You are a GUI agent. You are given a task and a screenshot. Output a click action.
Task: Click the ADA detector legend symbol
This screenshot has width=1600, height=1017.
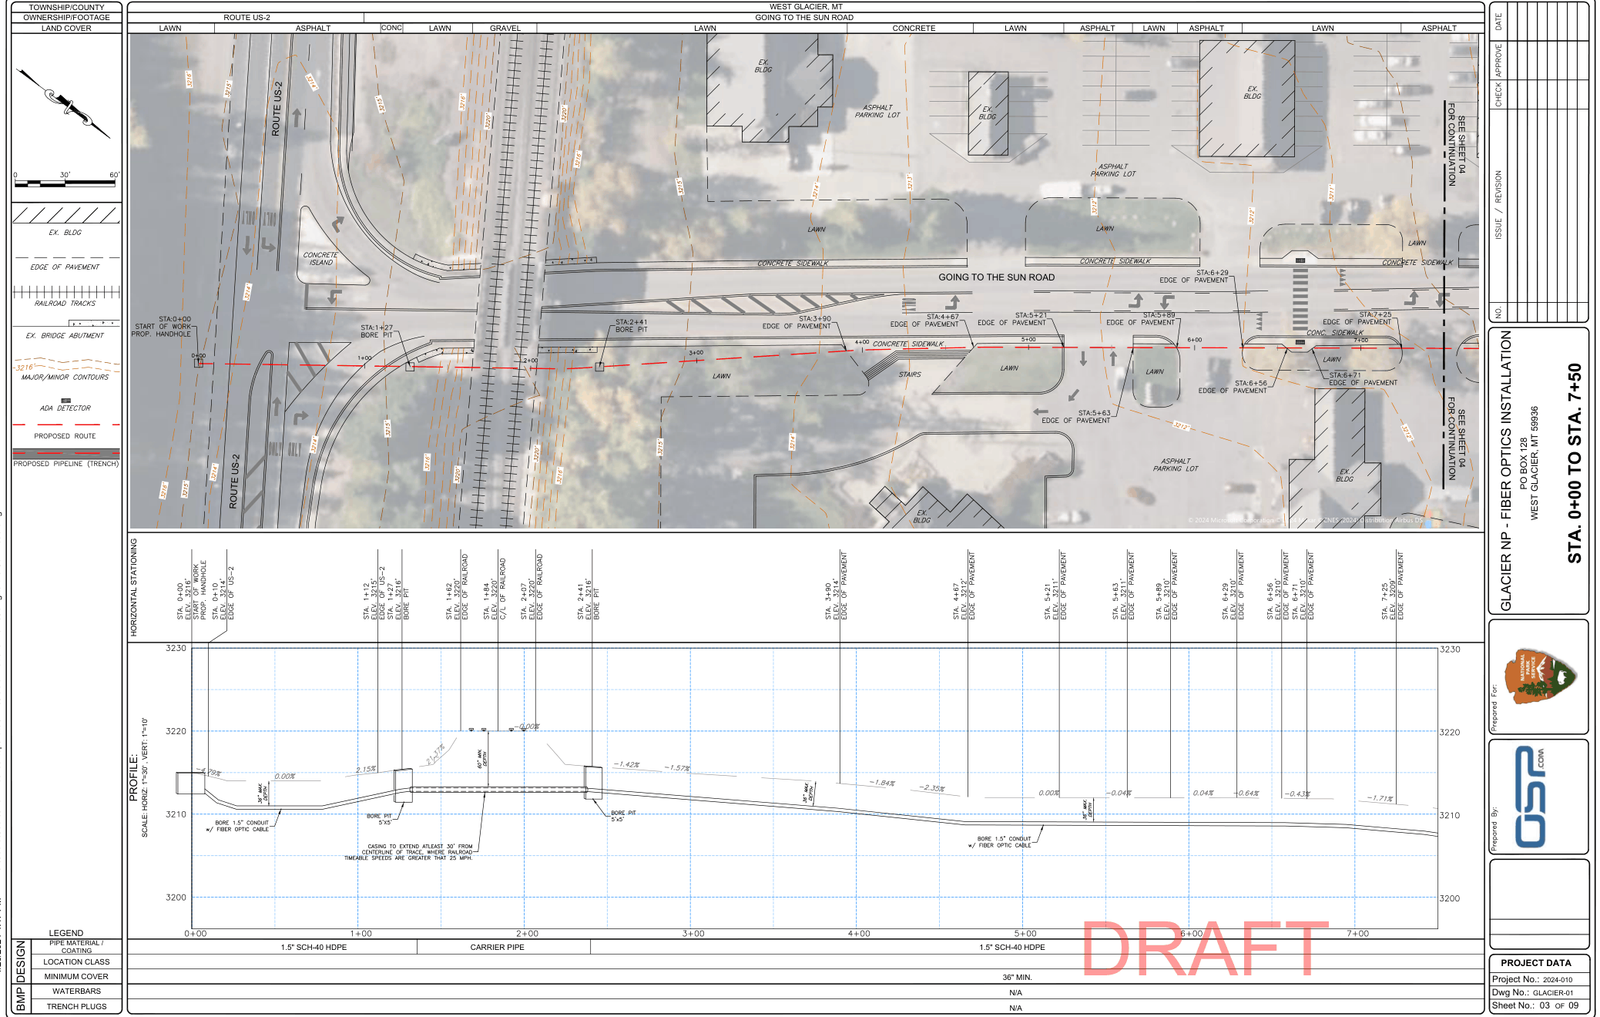[x=66, y=400]
